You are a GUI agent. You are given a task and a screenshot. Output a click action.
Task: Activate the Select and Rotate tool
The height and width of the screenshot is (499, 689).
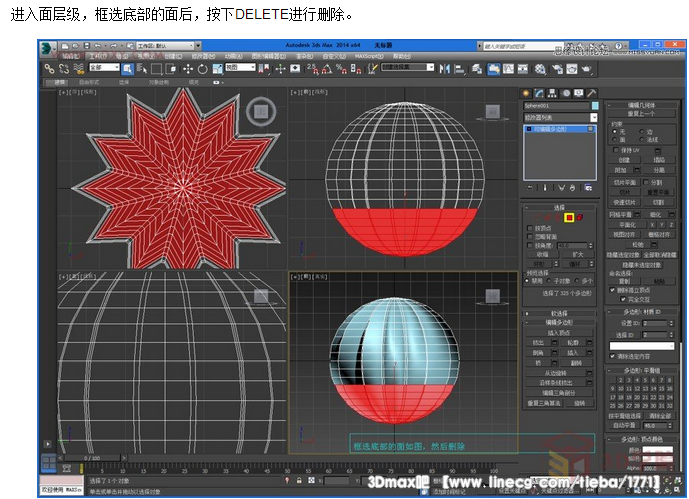203,69
